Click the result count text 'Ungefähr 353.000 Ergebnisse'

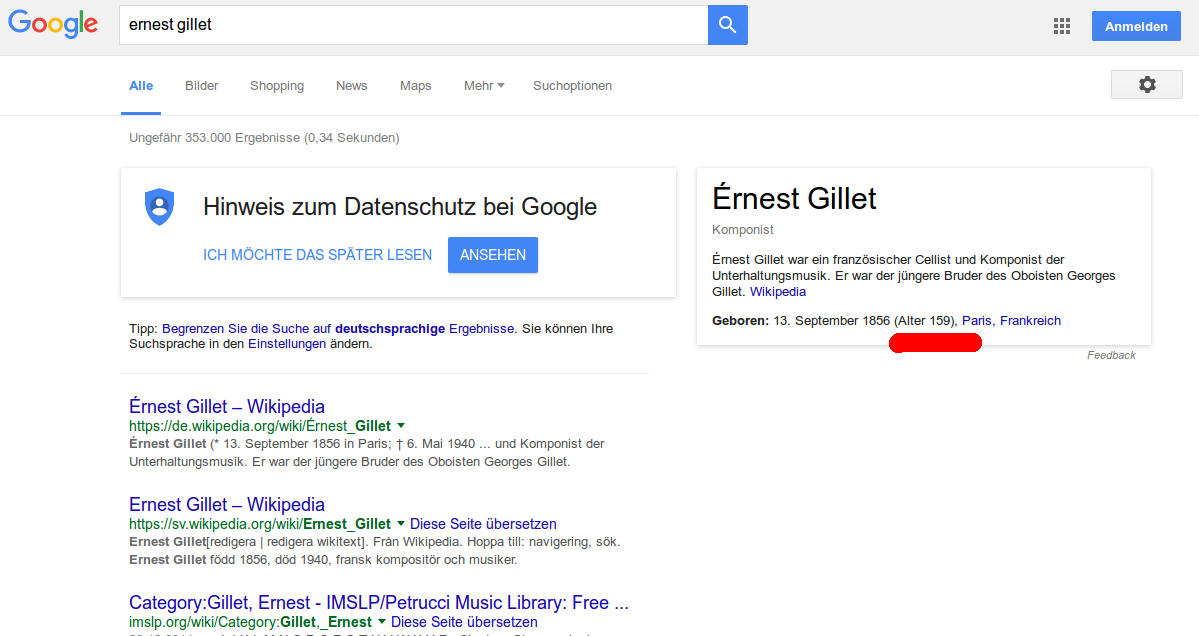214,138
